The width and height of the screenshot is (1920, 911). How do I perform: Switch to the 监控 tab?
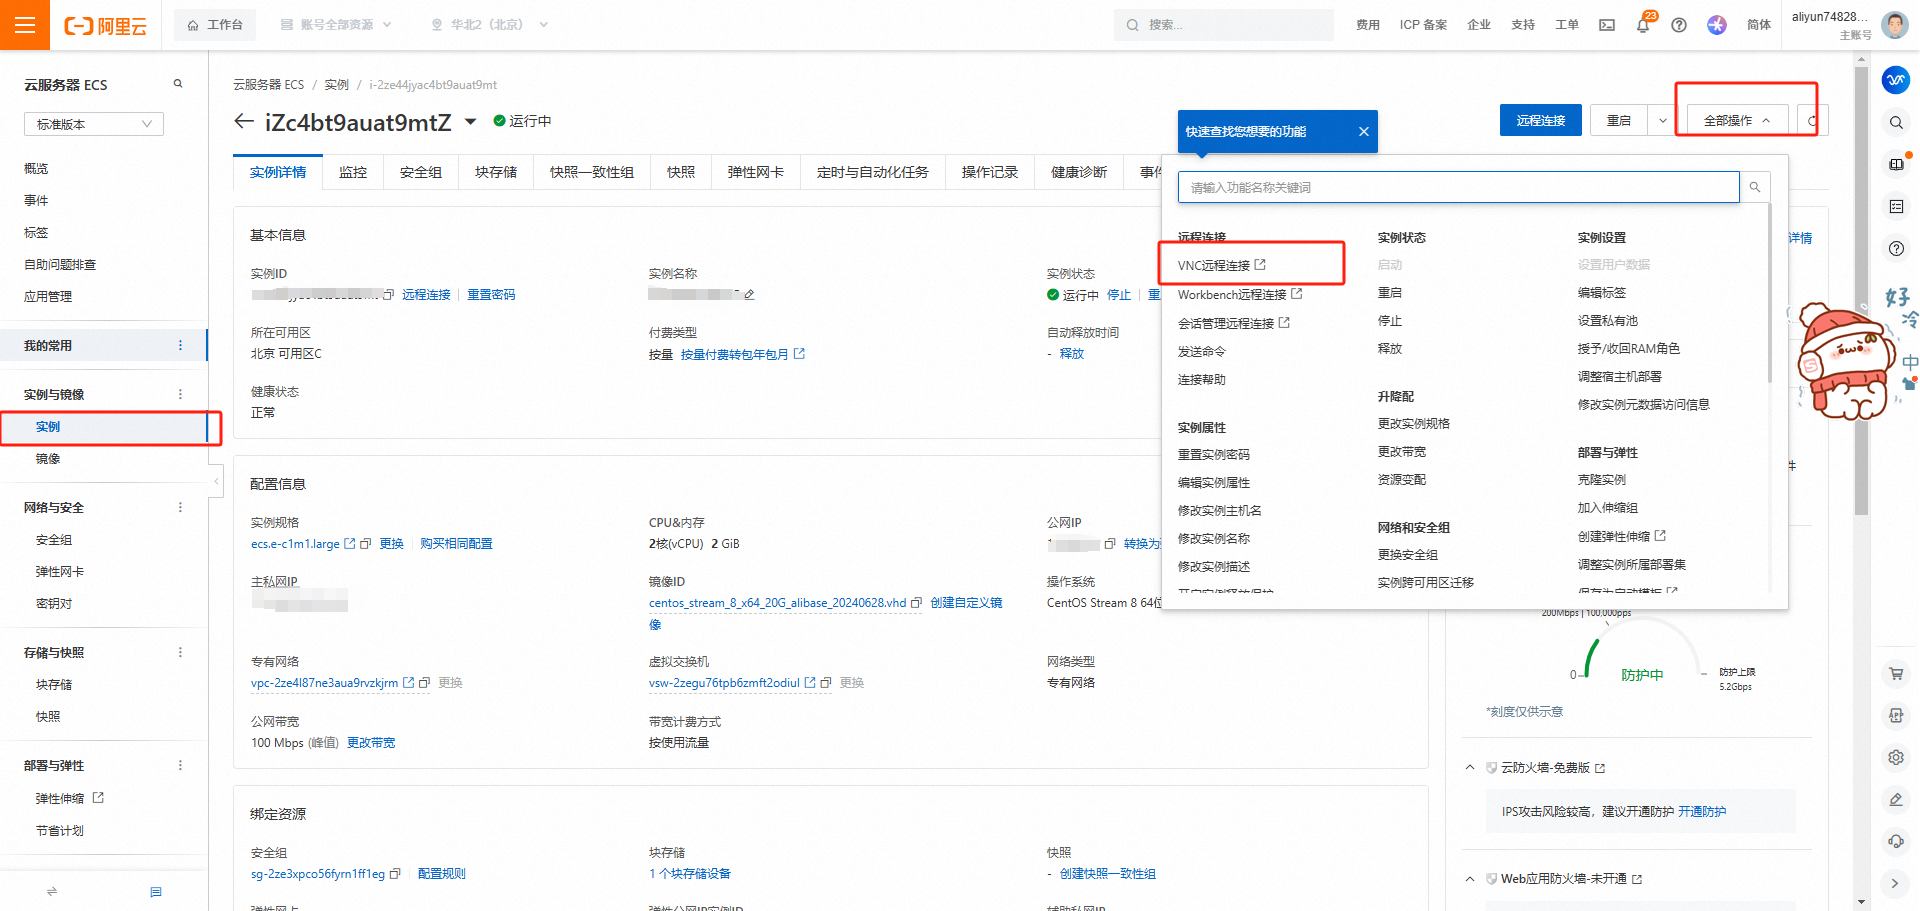point(353,172)
